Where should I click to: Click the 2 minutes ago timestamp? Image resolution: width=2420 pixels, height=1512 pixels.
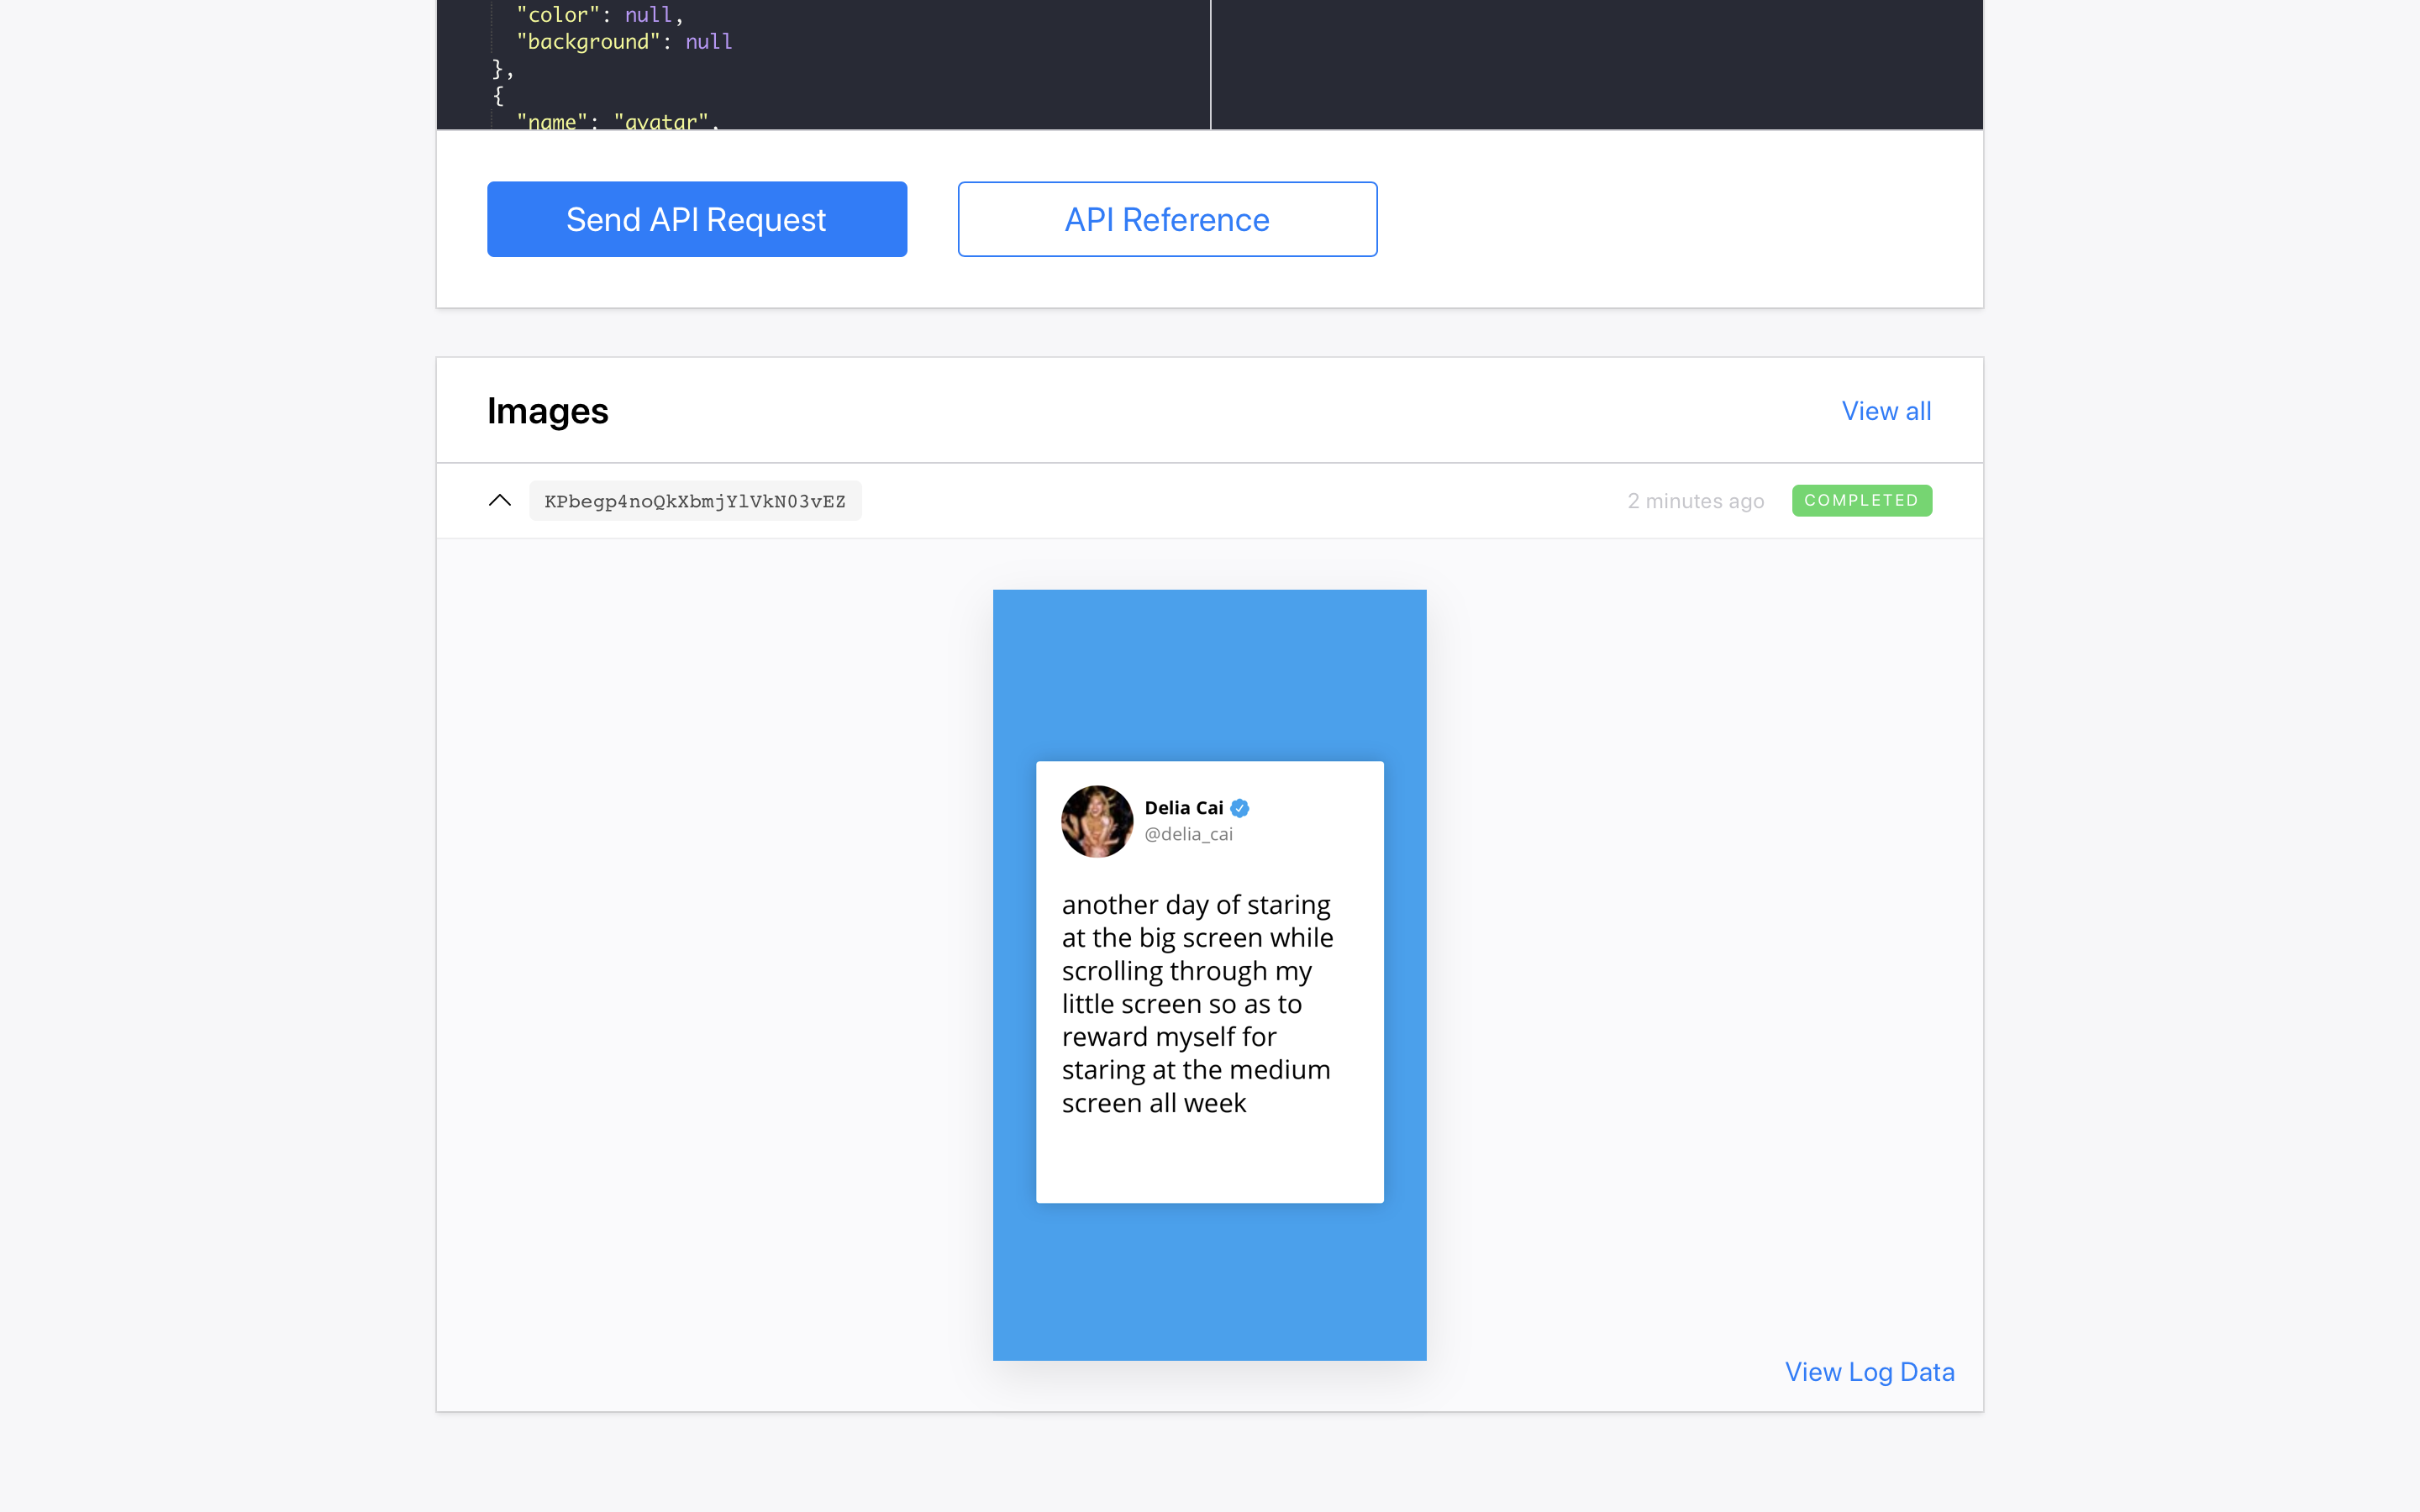tap(1695, 501)
